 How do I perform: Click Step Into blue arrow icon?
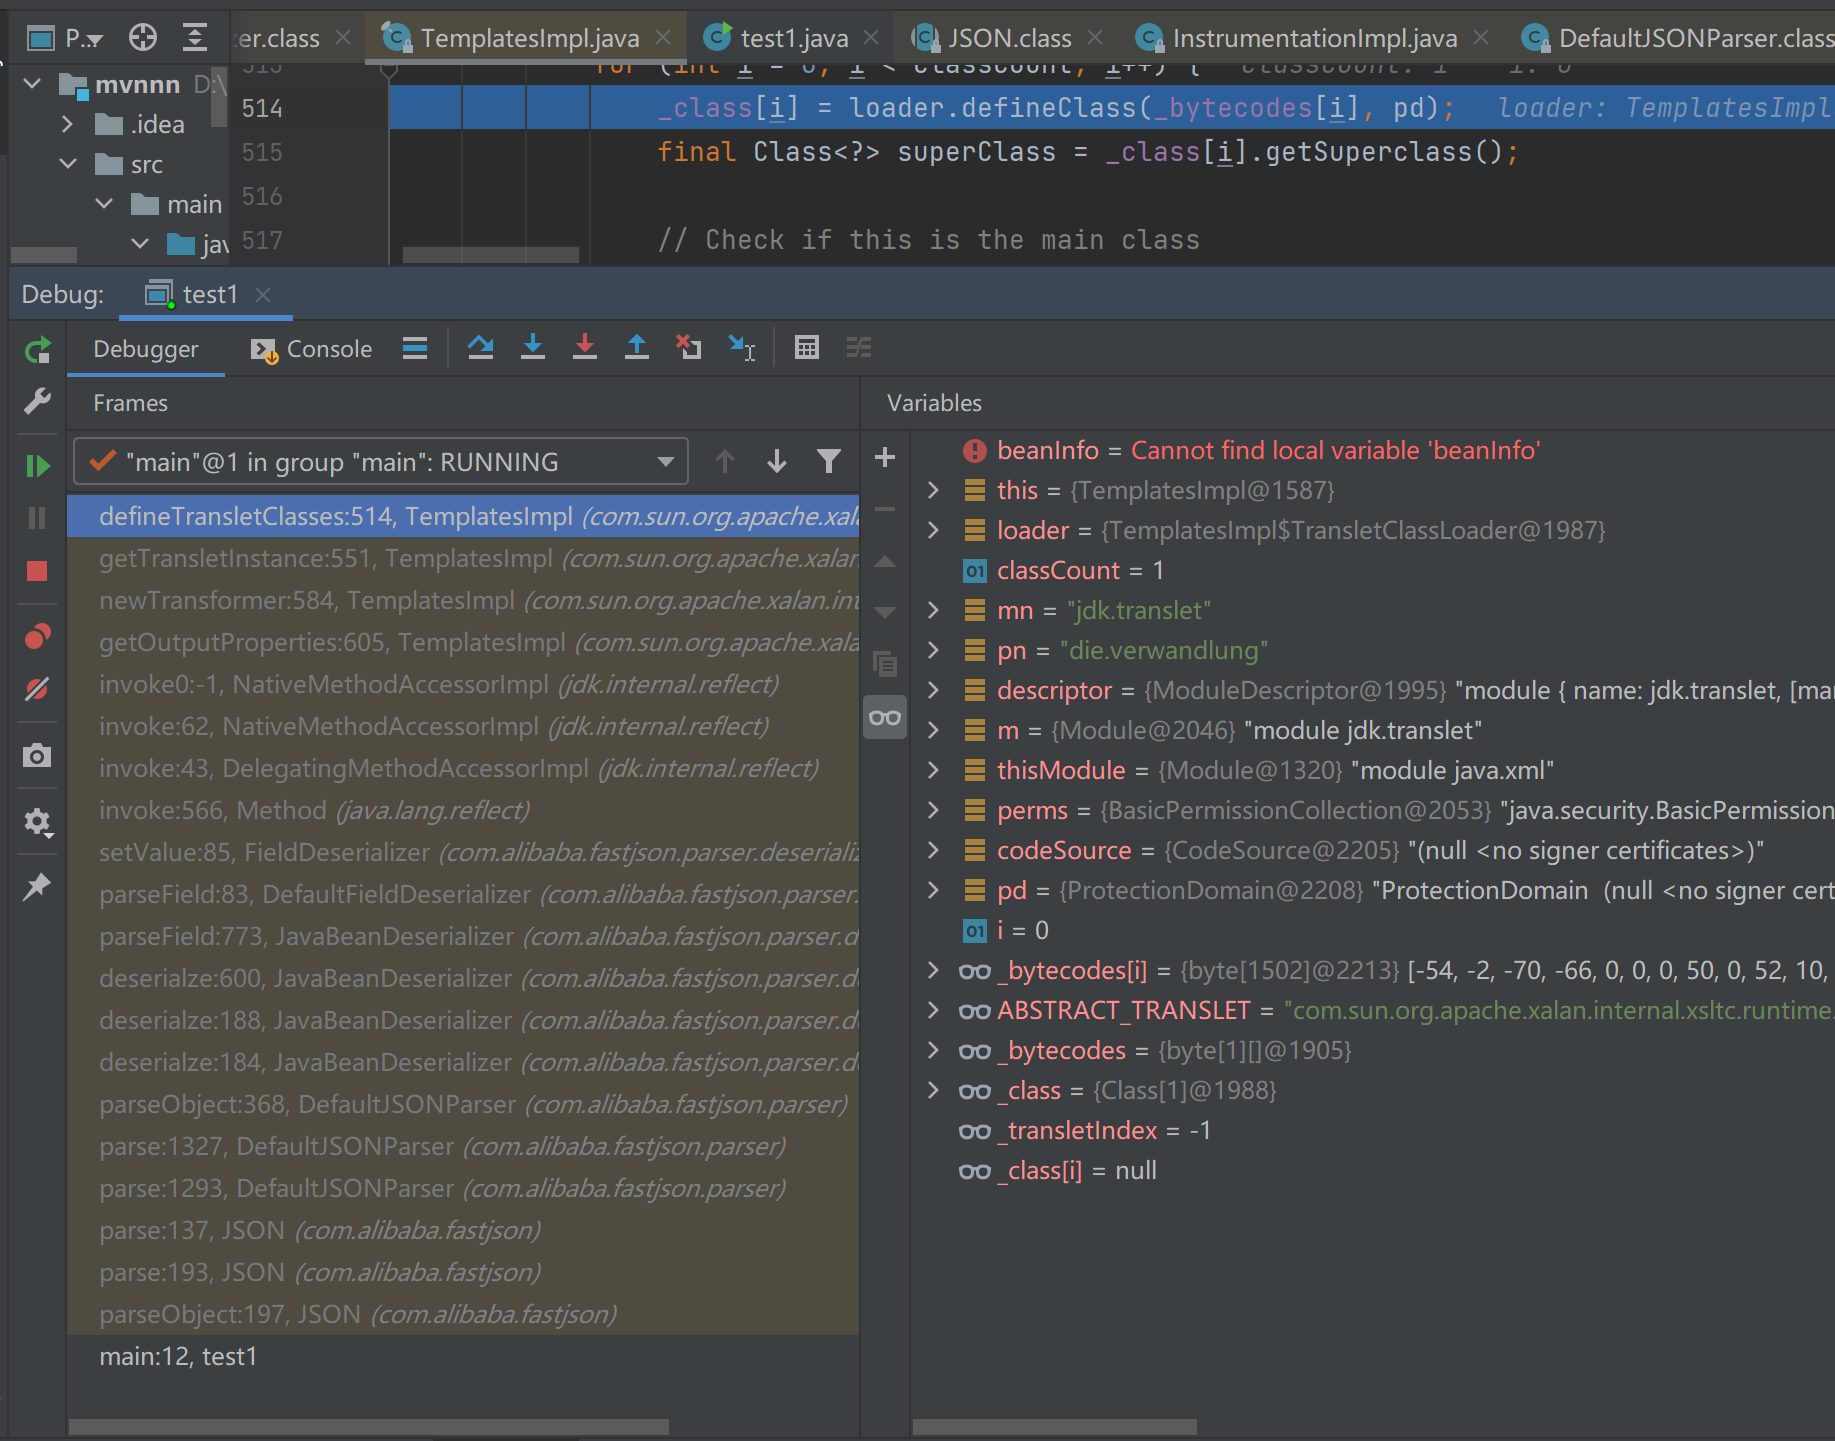(x=533, y=348)
